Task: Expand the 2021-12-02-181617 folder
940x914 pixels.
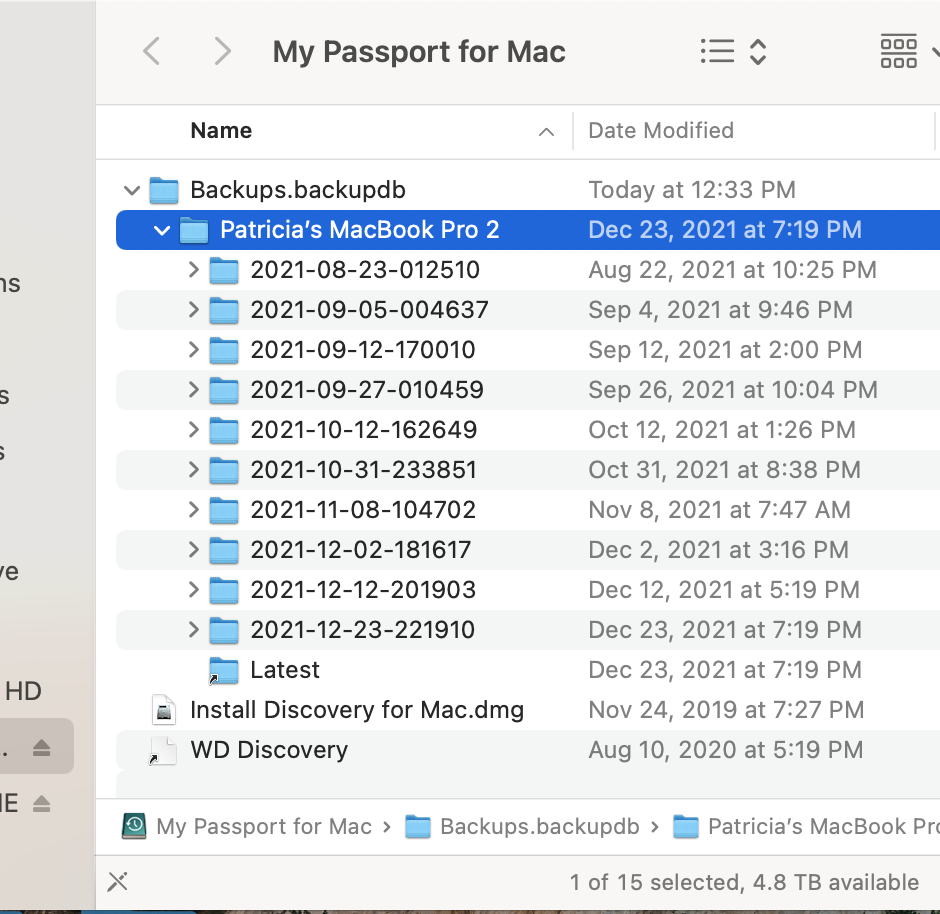Action: pyautogui.click(x=193, y=550)
